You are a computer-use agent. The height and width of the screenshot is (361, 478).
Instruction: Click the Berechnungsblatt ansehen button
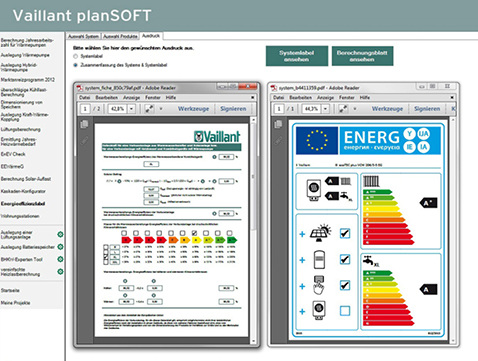point(362,56)
